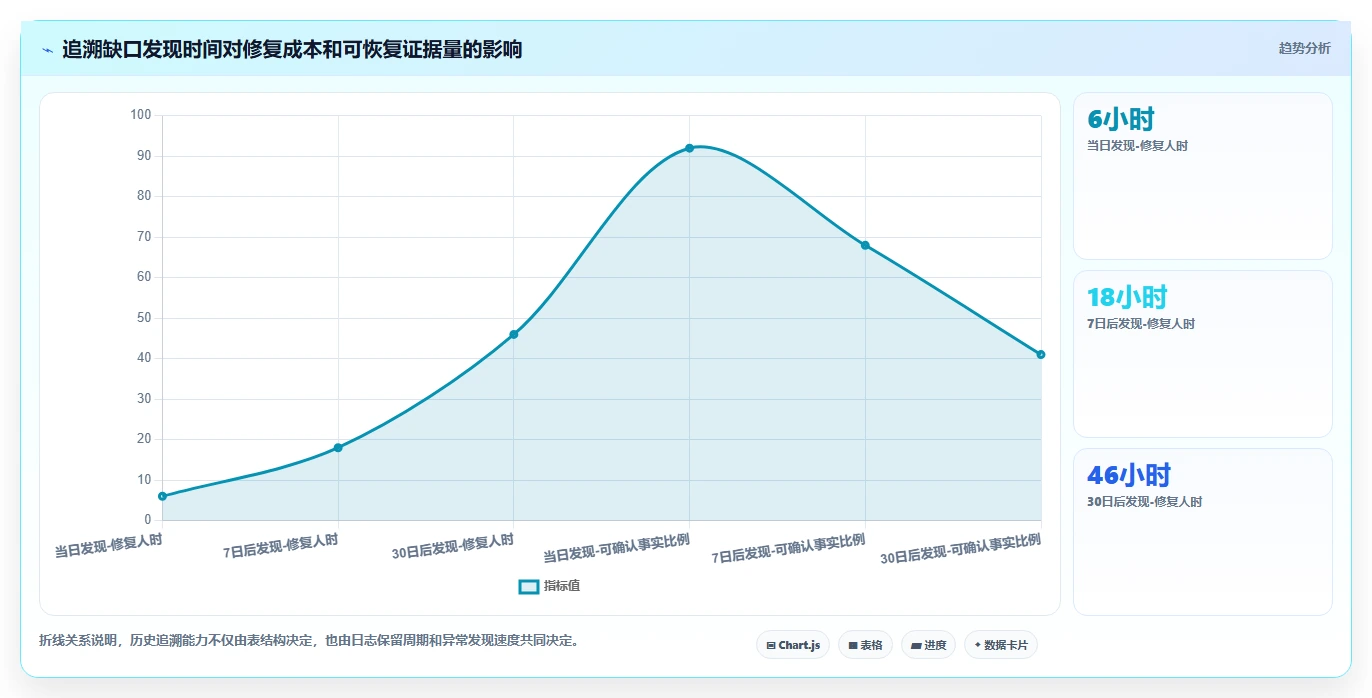Select the Chart.js tag
Viewport: 1372px width, 698px height.
[x=793, y=645]
